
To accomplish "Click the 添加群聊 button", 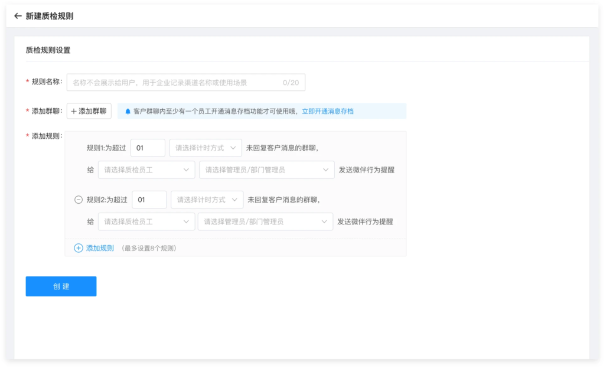I will [x=89, y=111].
